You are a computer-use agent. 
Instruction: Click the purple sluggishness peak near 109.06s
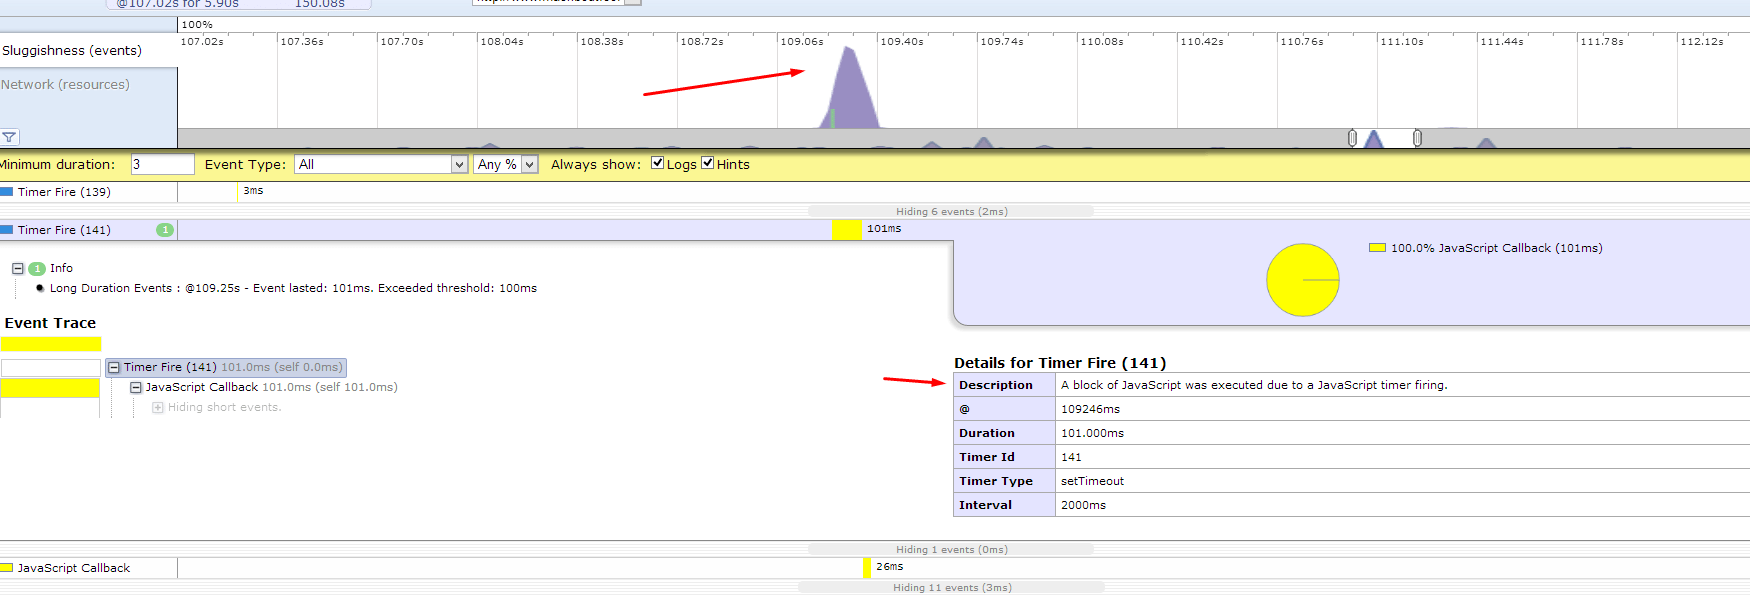[849, 92]
